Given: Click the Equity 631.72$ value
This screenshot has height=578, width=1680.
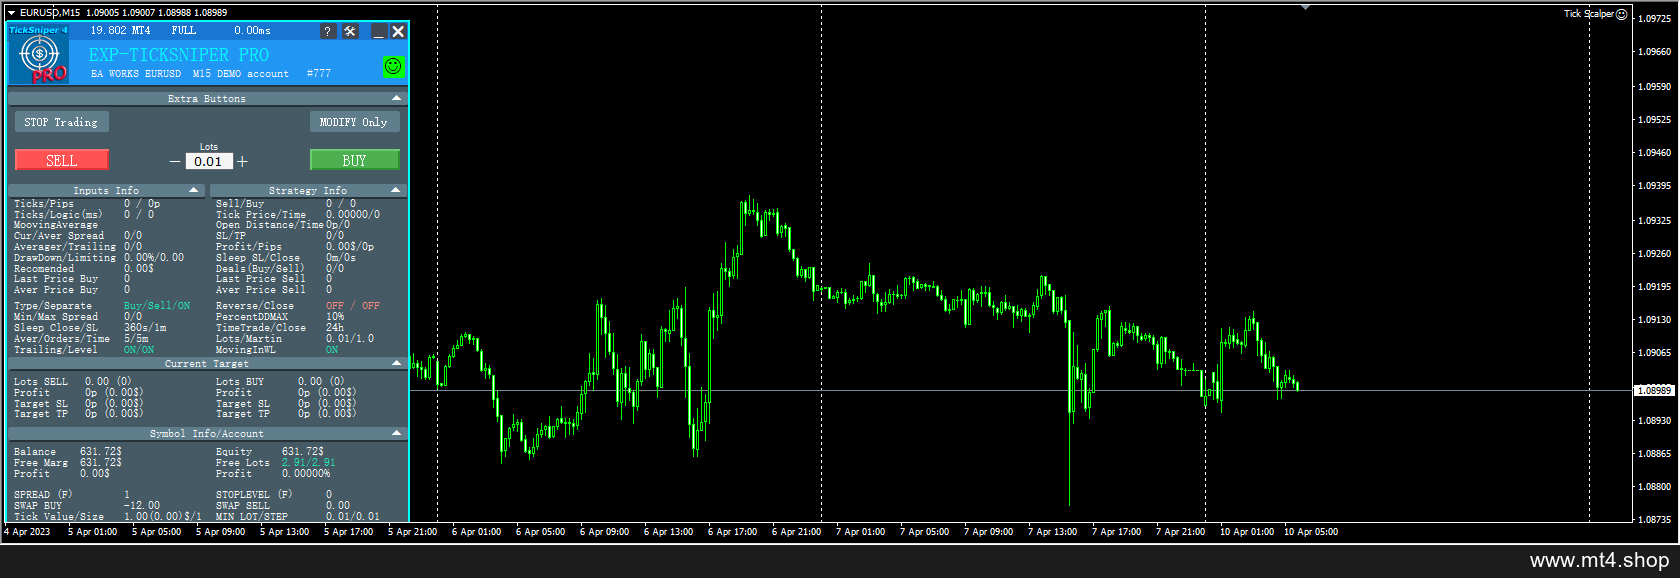Looking at the screenshot, I should [303, 452].
